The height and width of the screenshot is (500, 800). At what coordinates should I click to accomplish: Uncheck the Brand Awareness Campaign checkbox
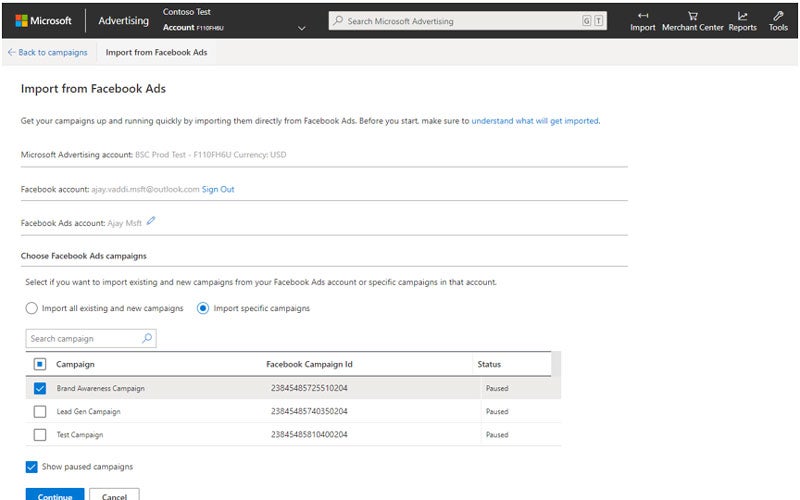[x=40, y=388]
